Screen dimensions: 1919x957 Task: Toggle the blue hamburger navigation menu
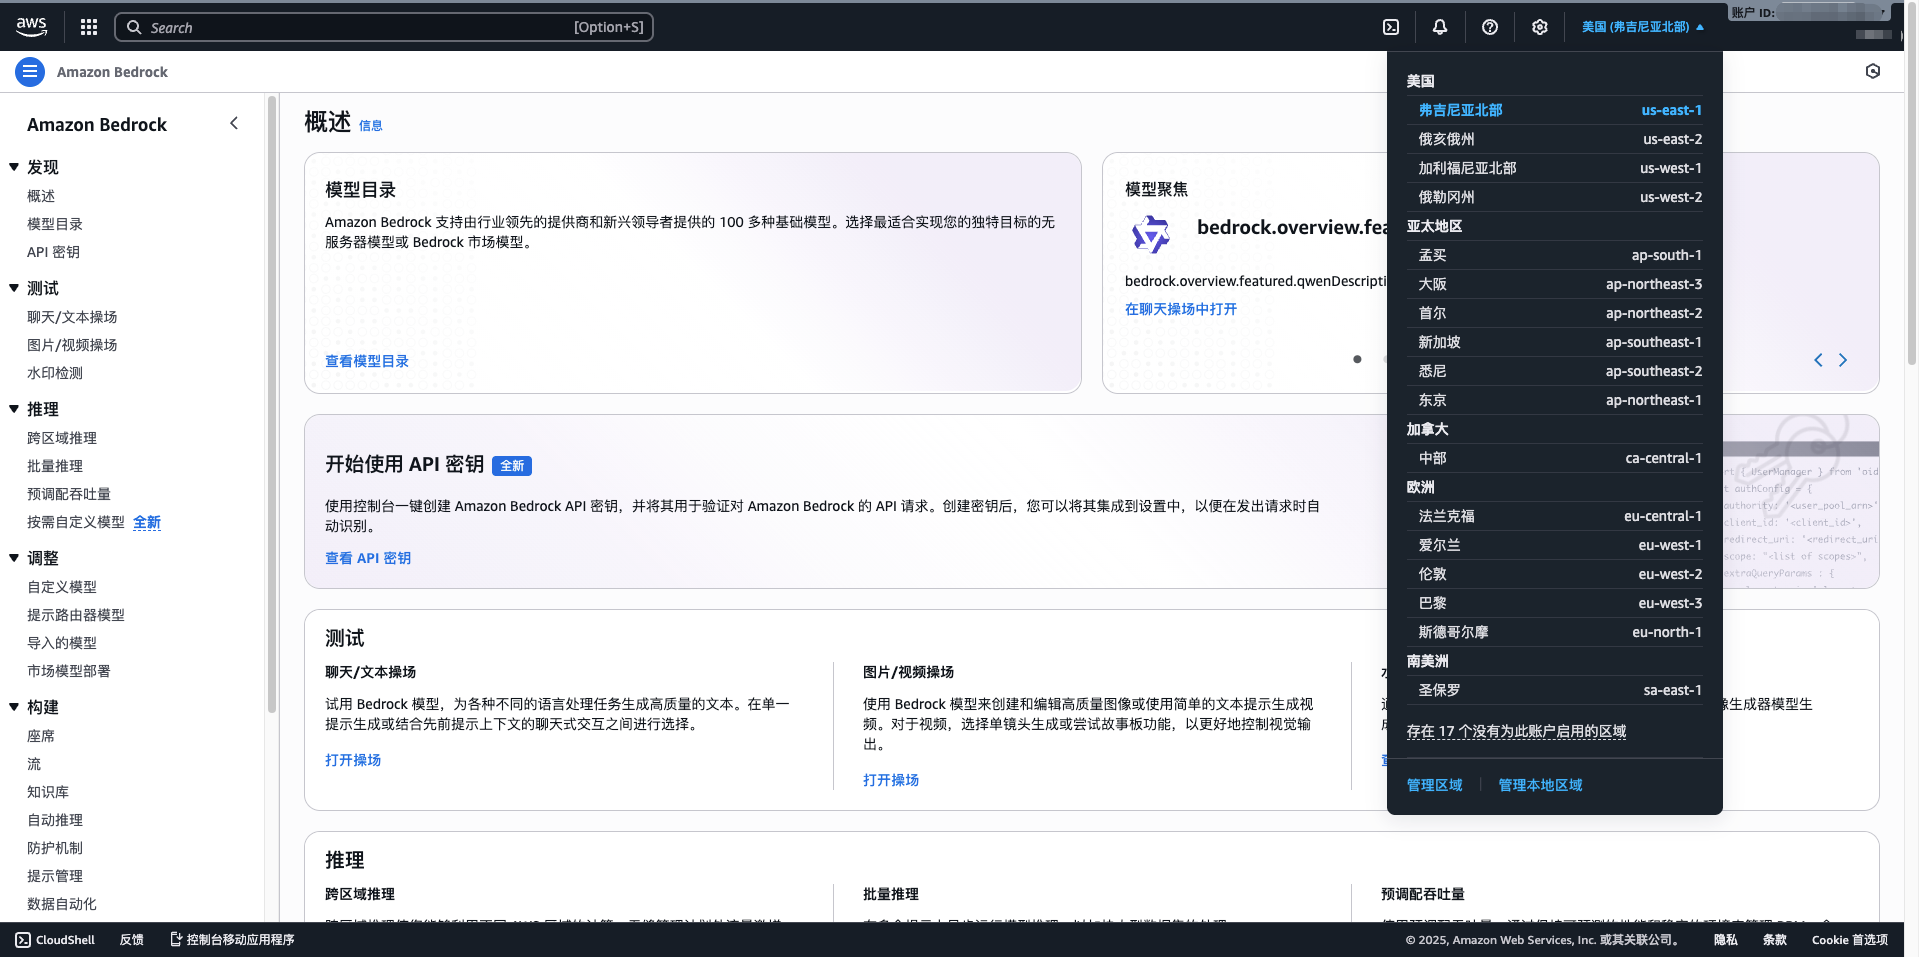click(29, 72)
